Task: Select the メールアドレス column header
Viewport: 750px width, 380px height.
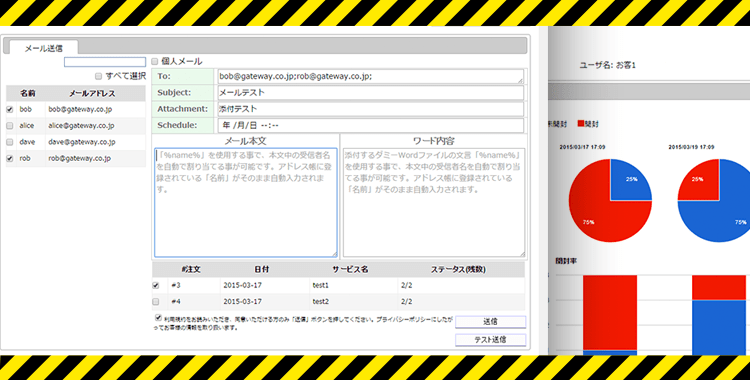Action: click(x=92, y=93)
